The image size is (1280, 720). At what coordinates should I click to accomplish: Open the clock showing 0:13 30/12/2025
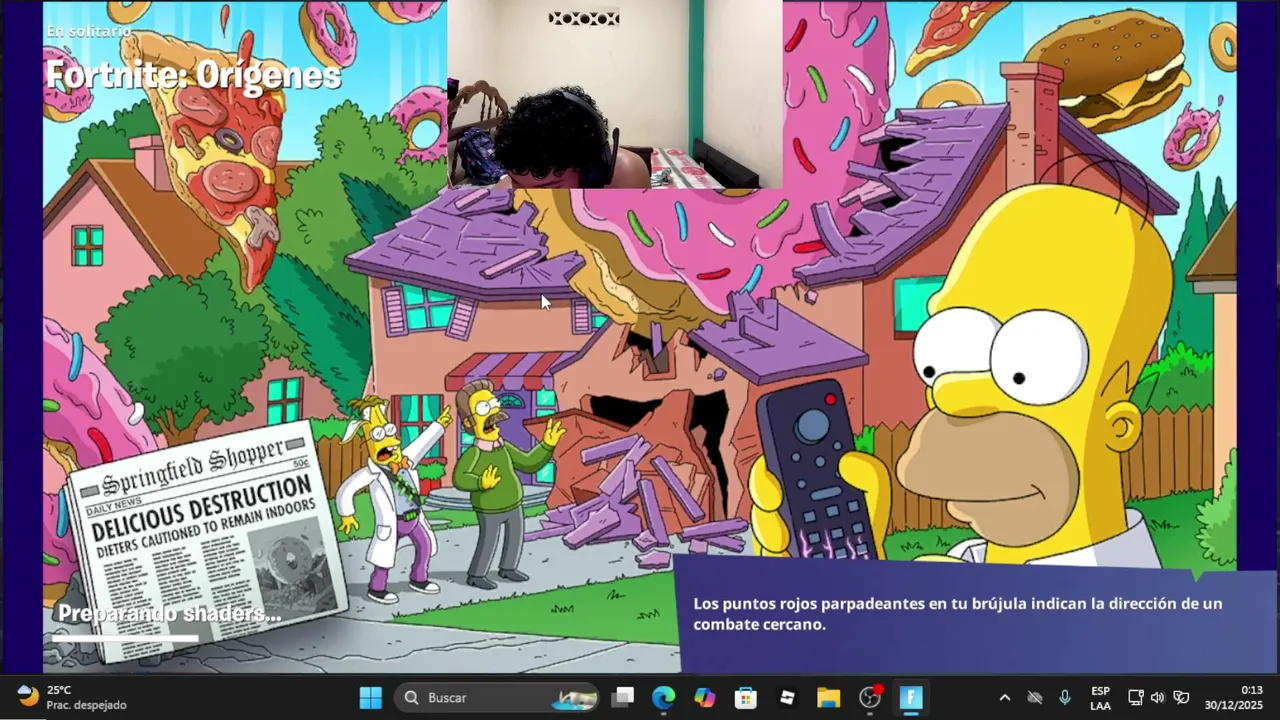1233,698
